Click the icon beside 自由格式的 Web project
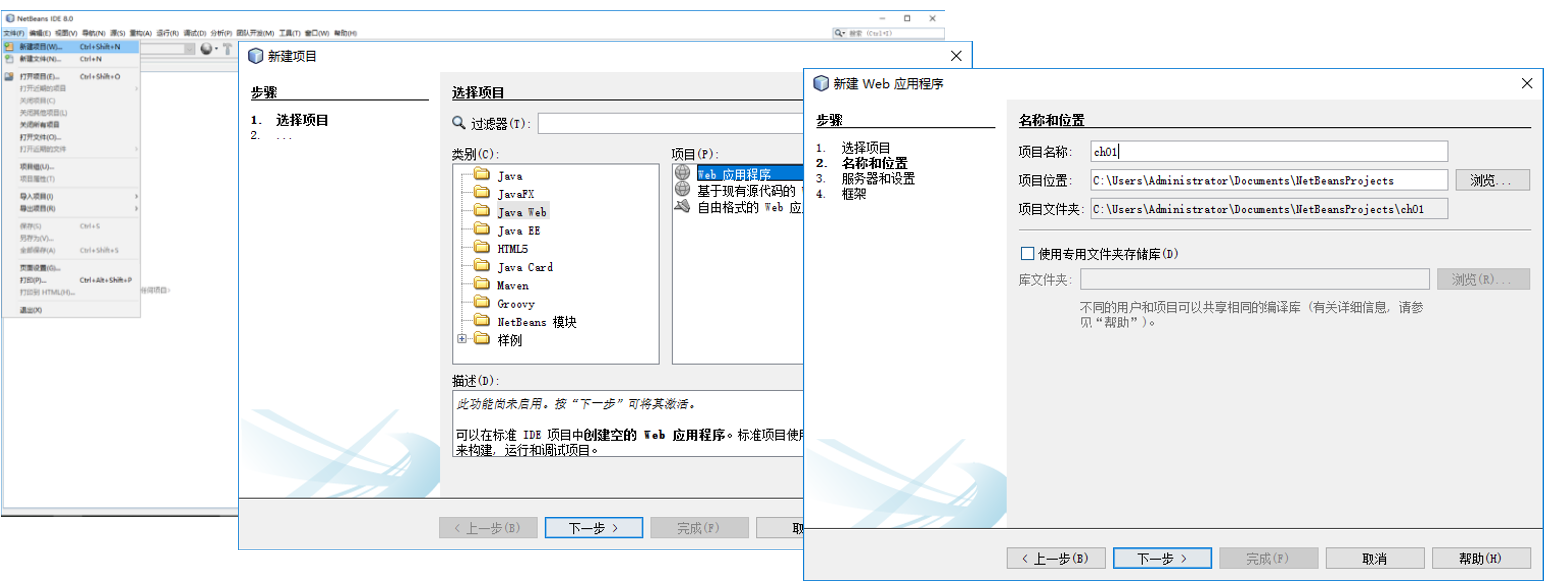Image resolution: width=1552 pixels, height=588 pixels. (x=683, y=207)
